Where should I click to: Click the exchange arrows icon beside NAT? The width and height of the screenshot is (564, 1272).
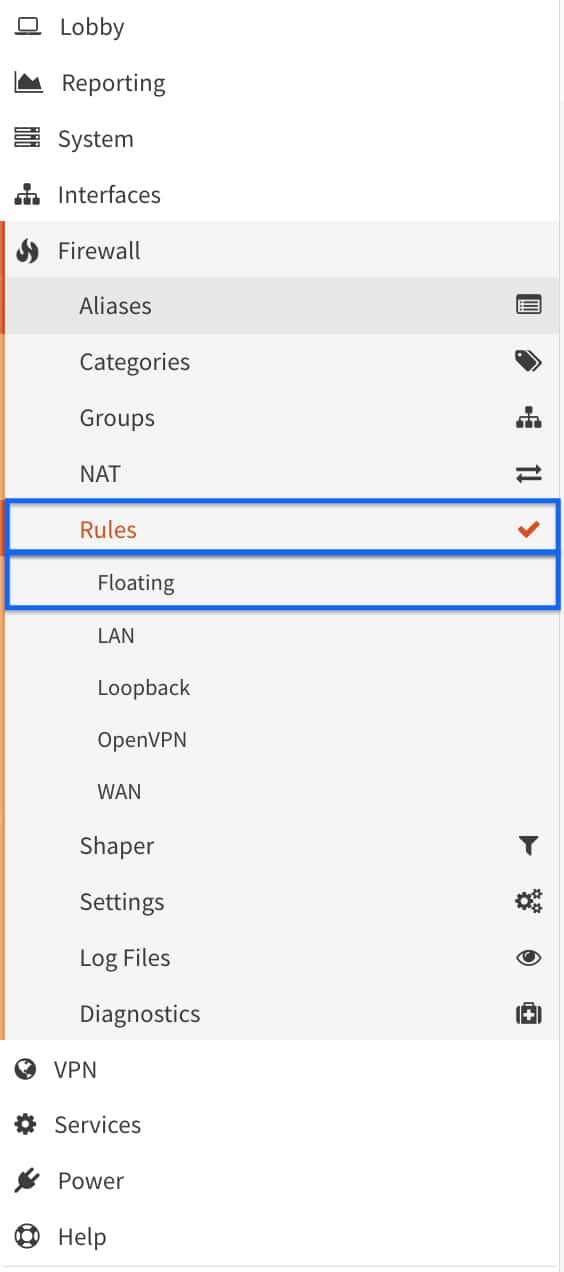tap(528, 474)
